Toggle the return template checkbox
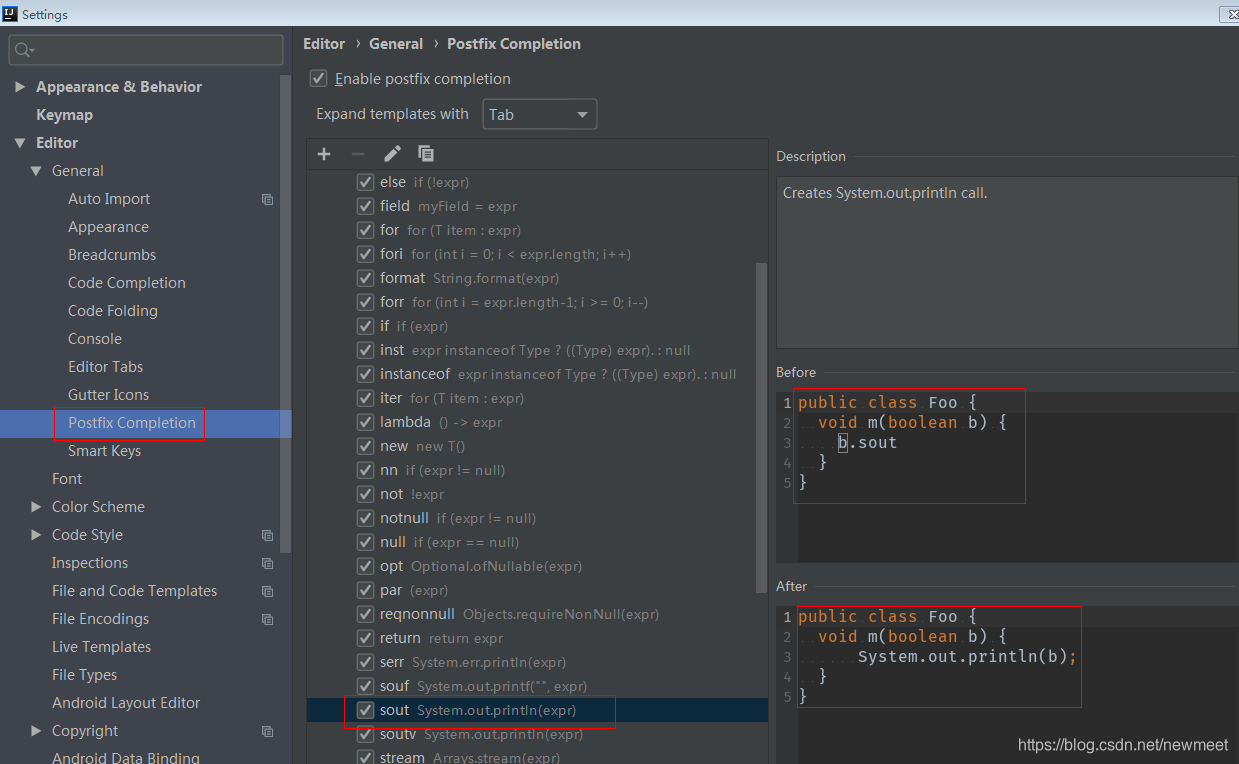The width and height of the screenshot is (1239, 764). pos(365,638)
